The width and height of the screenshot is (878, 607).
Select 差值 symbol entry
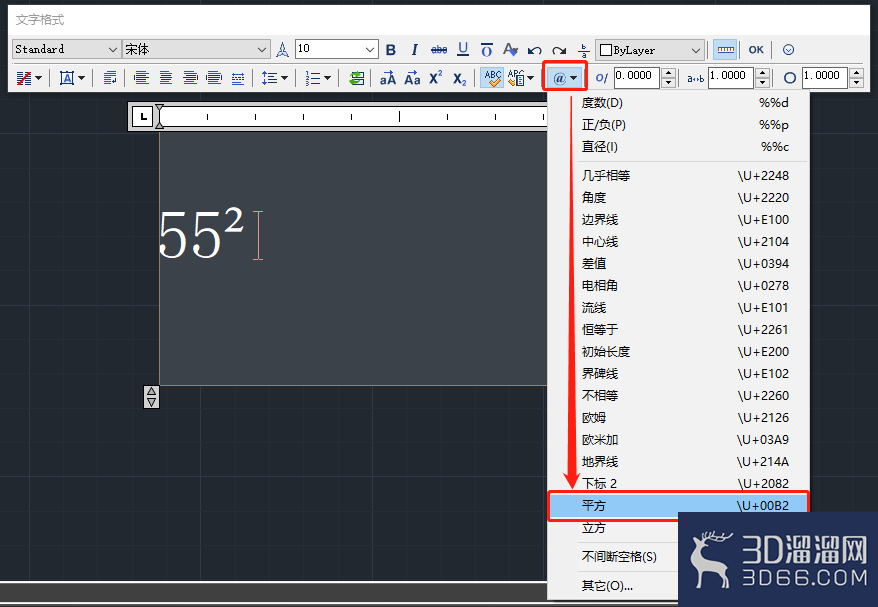click(679, 264)
